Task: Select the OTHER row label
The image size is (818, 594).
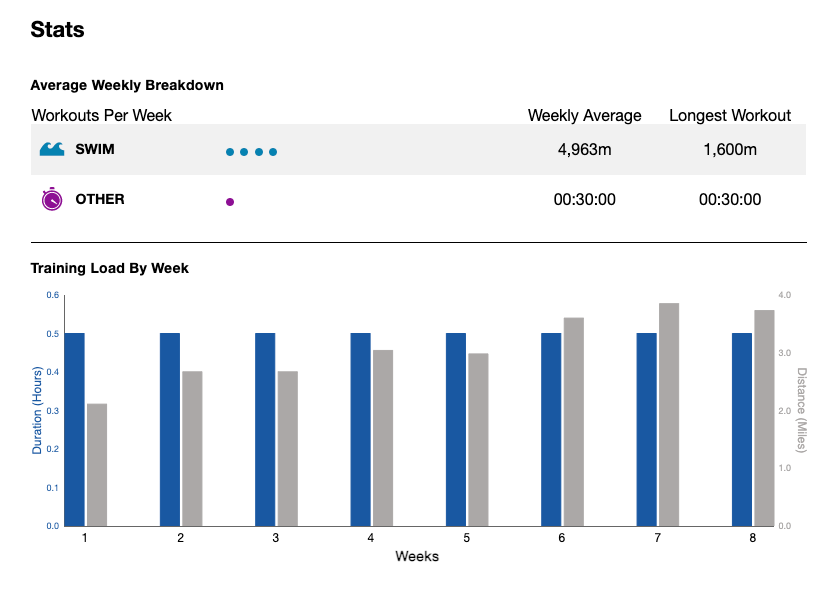Action: [100, 199]
